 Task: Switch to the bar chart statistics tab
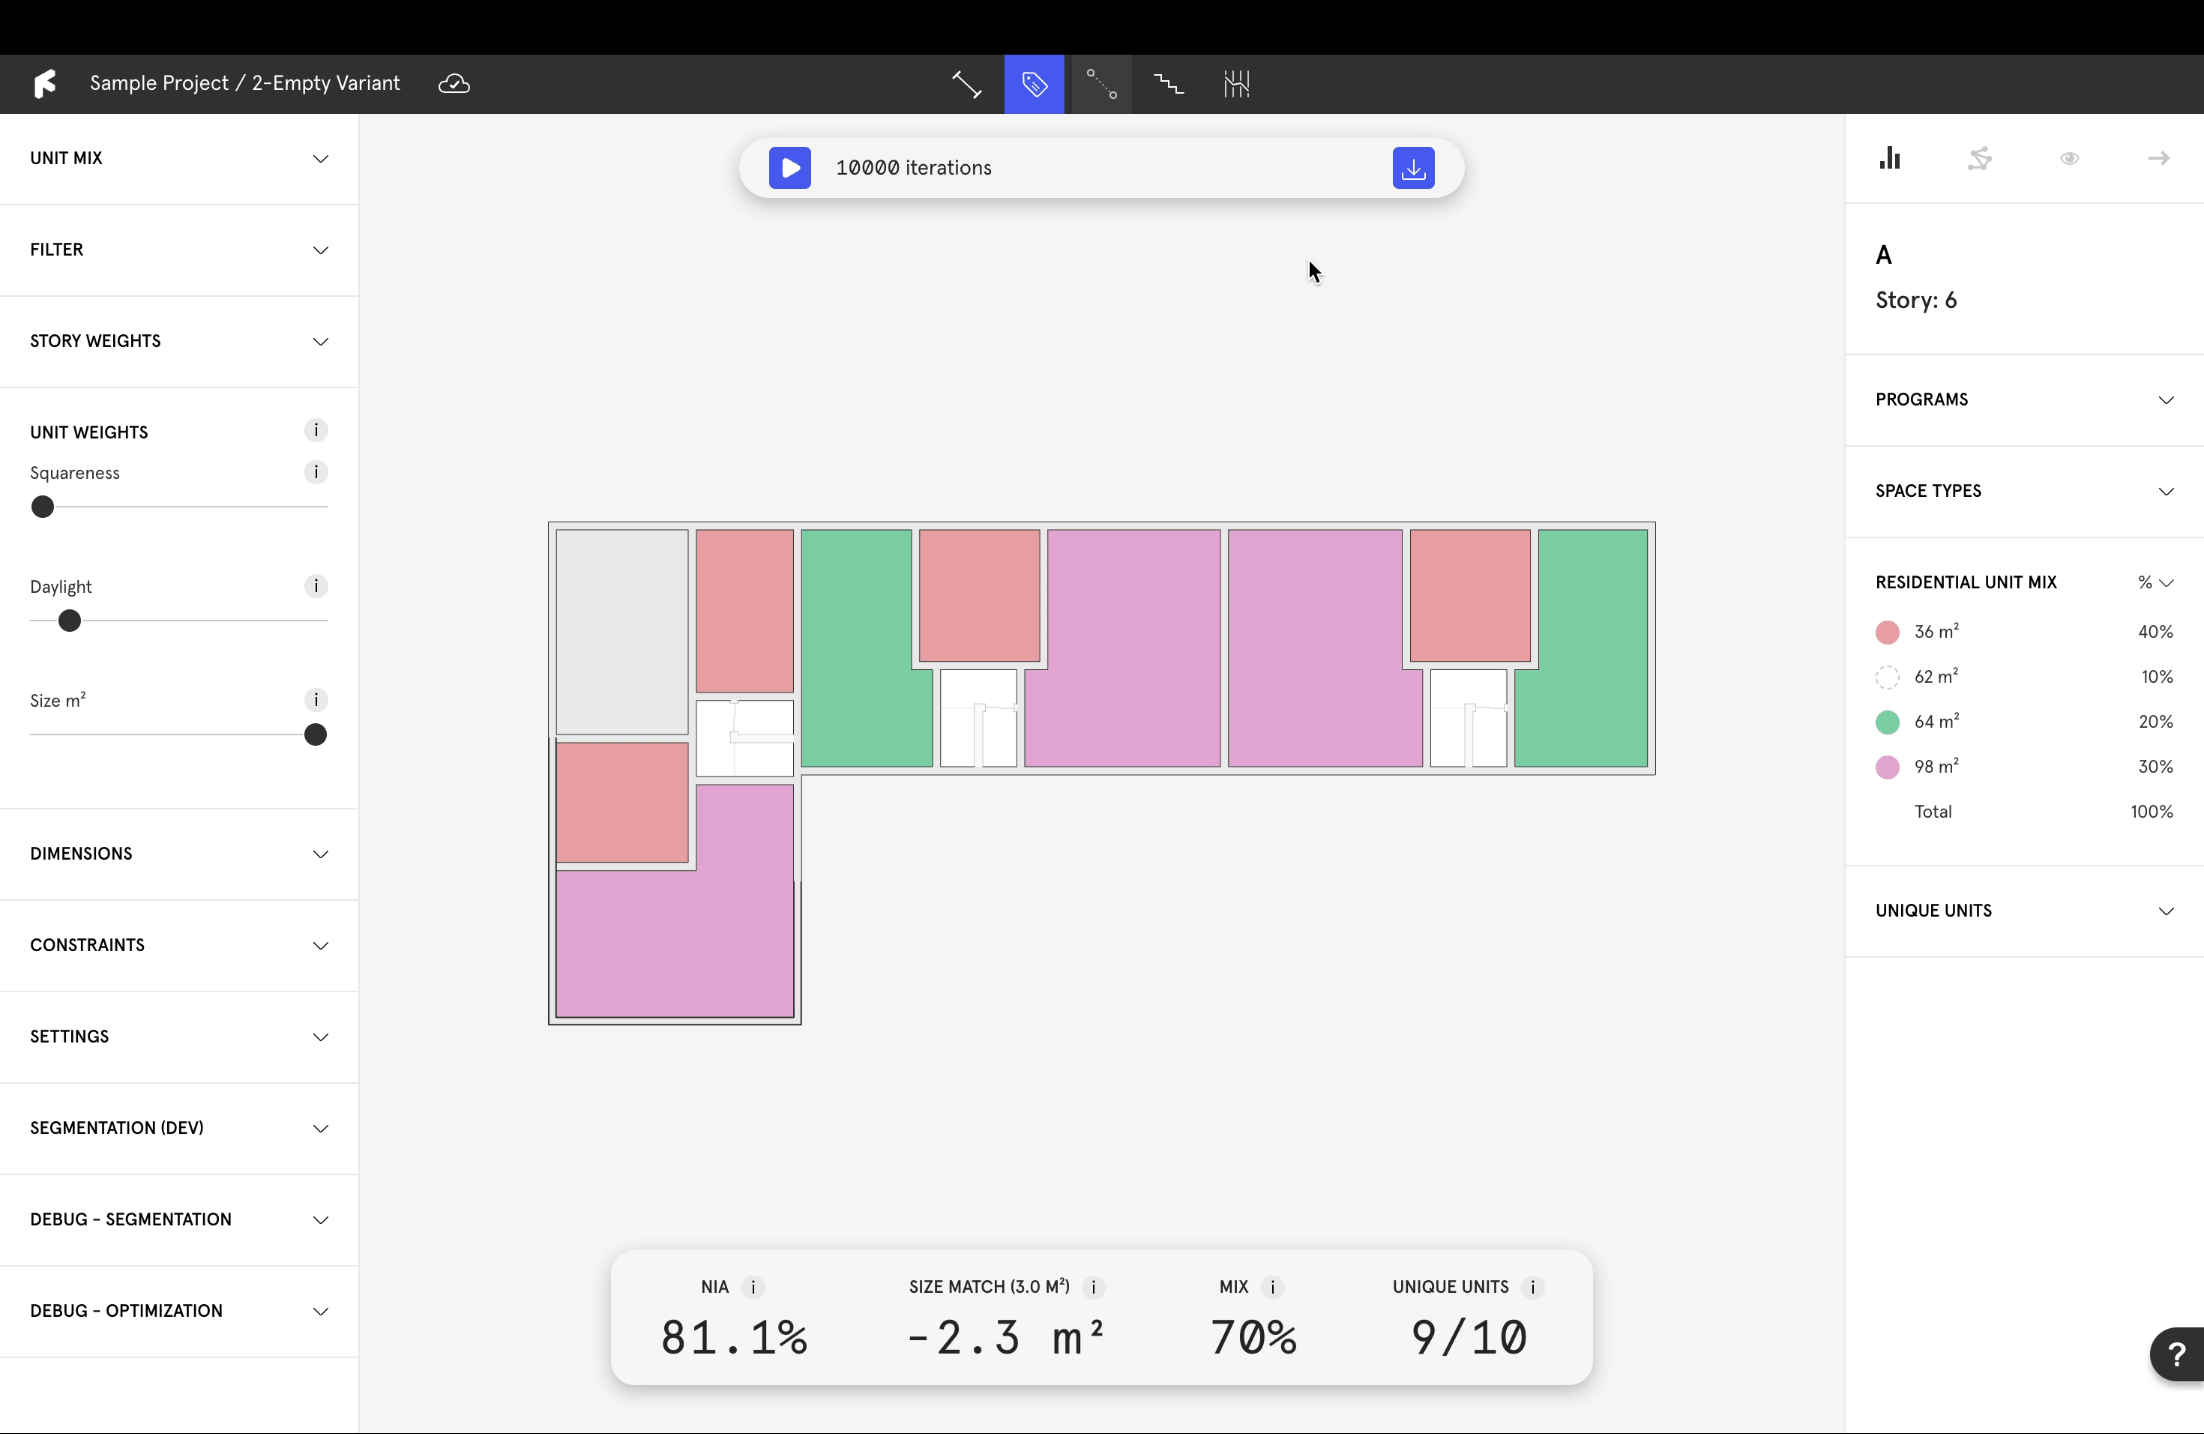pos(1889,158)
